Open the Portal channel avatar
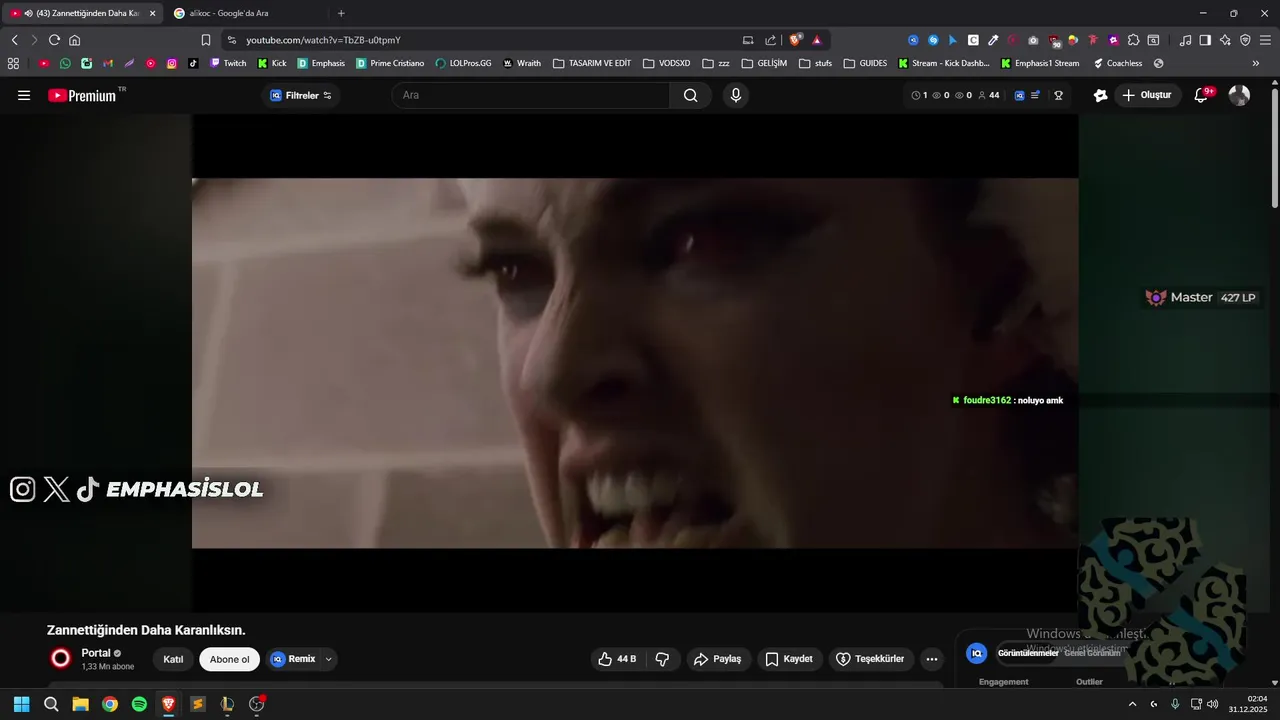The image size is (1280, 720). click(x=61, y=658)
